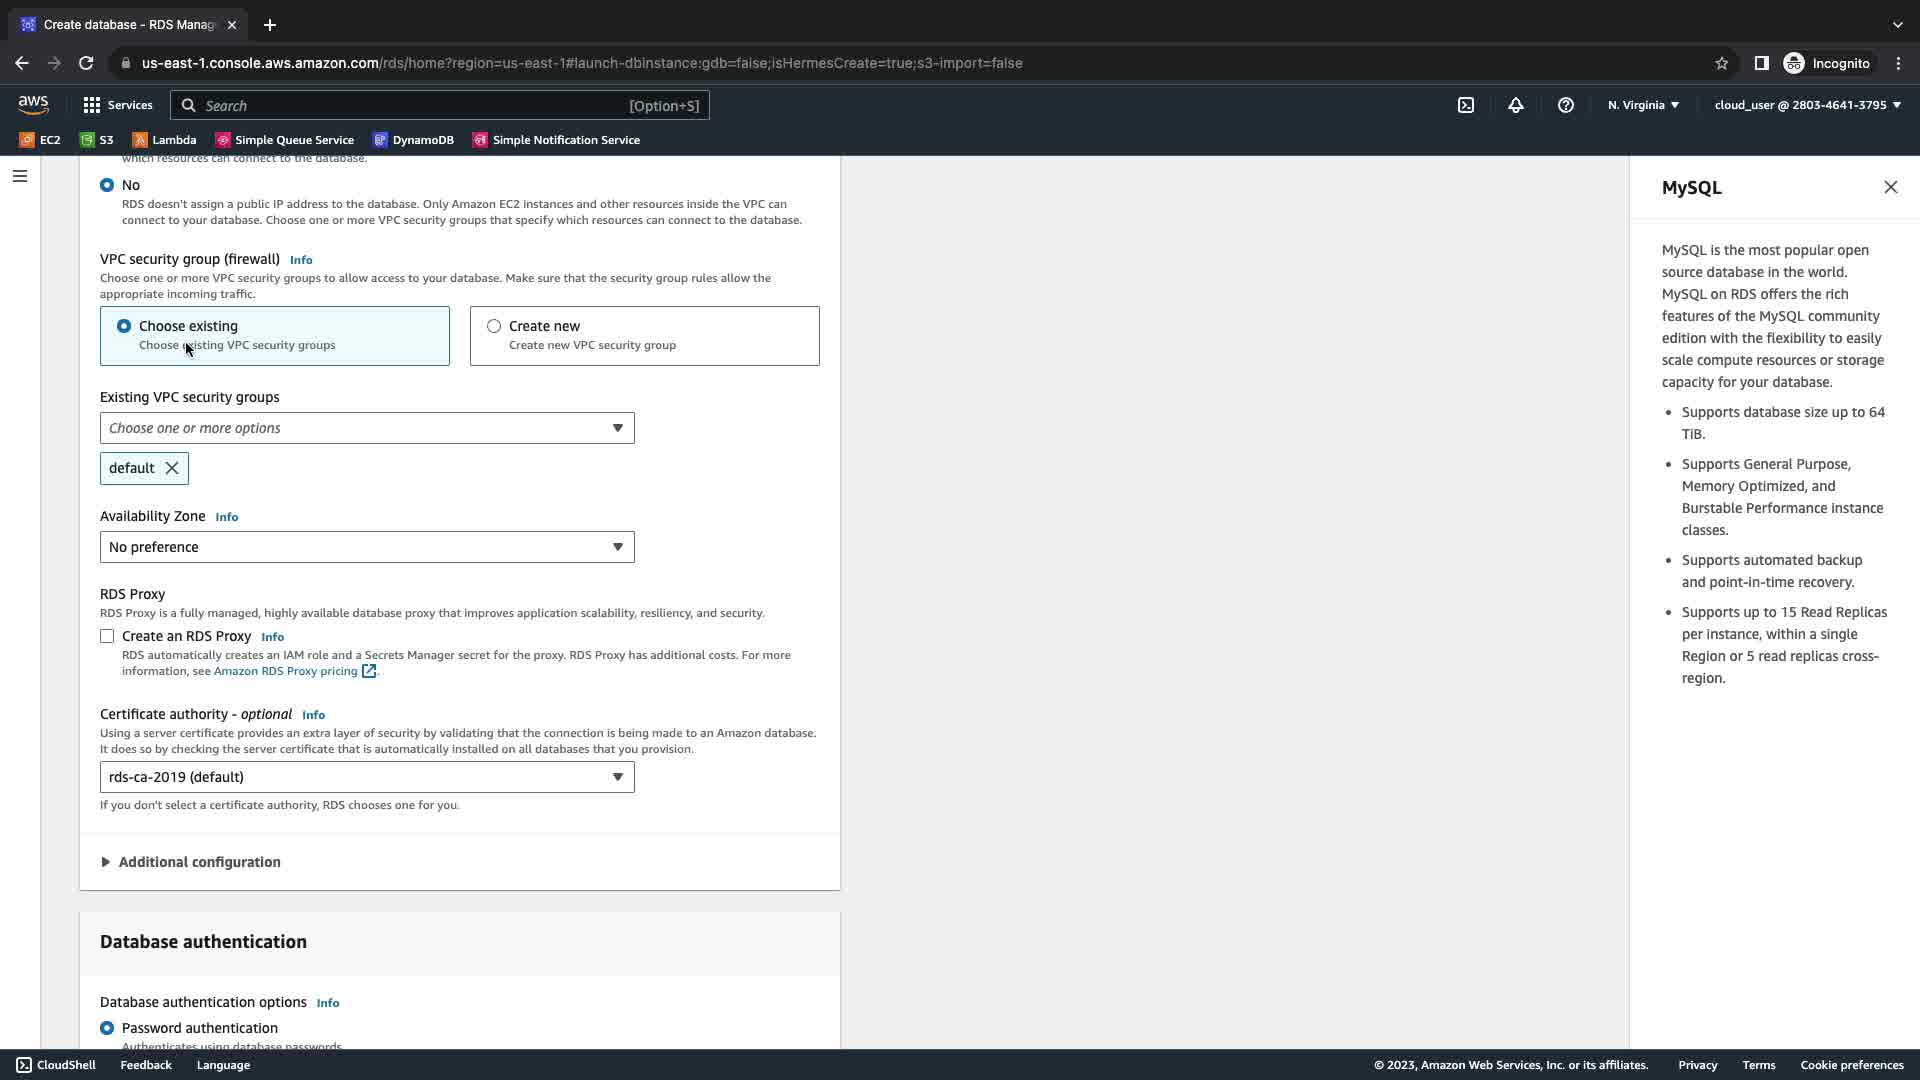Open the notifications bell
Viewport: 1920px width, 1080px height.
tap(1515, 105)
